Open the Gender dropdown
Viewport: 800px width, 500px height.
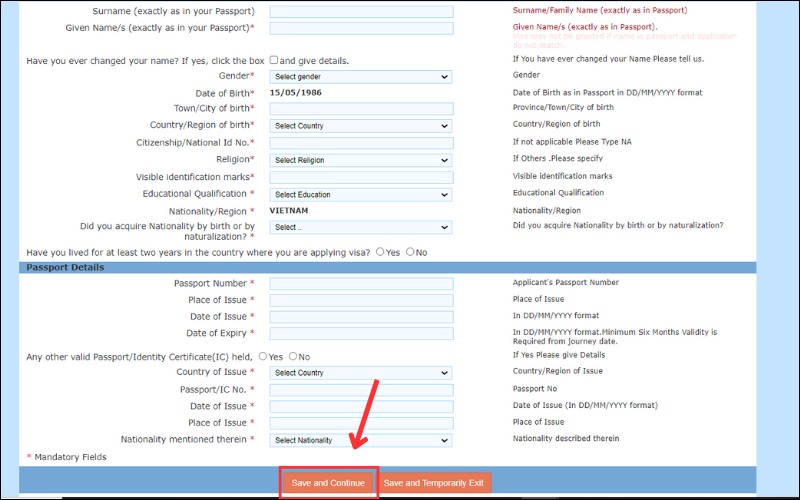click(360, 77)
